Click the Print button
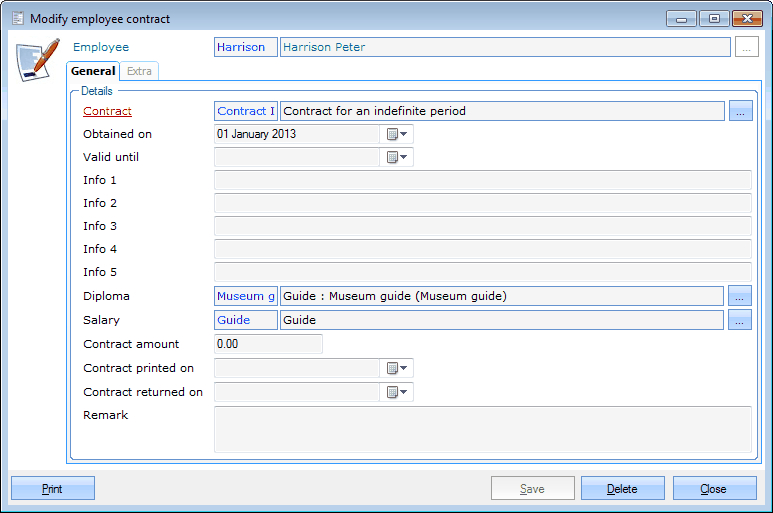The width and height of the screenshot is (773, 513). pyautogui.click(x=53, y=489)
